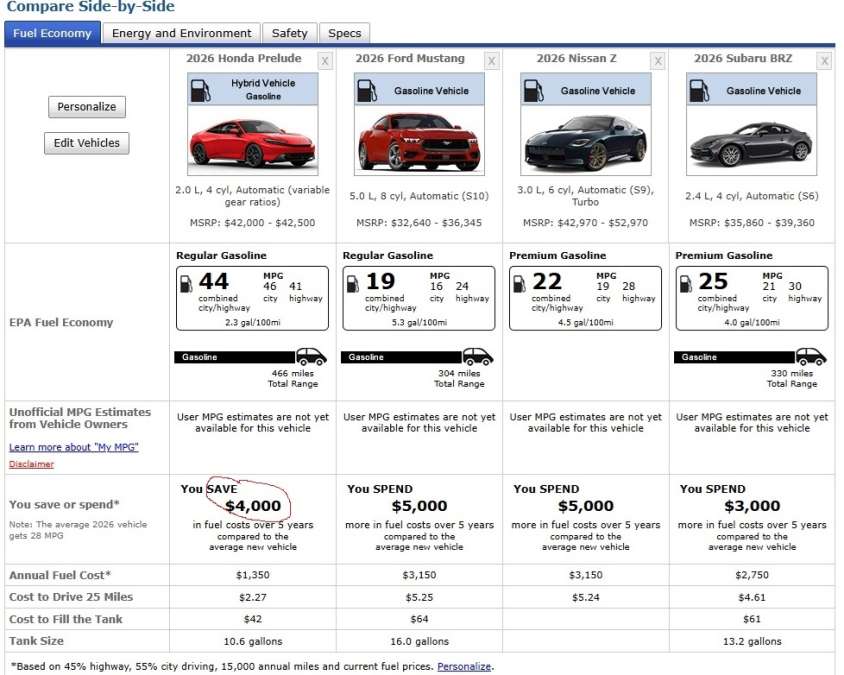The image size is (844, 675).
Task: Open the Fuel Economy tab
Action: 52,33
